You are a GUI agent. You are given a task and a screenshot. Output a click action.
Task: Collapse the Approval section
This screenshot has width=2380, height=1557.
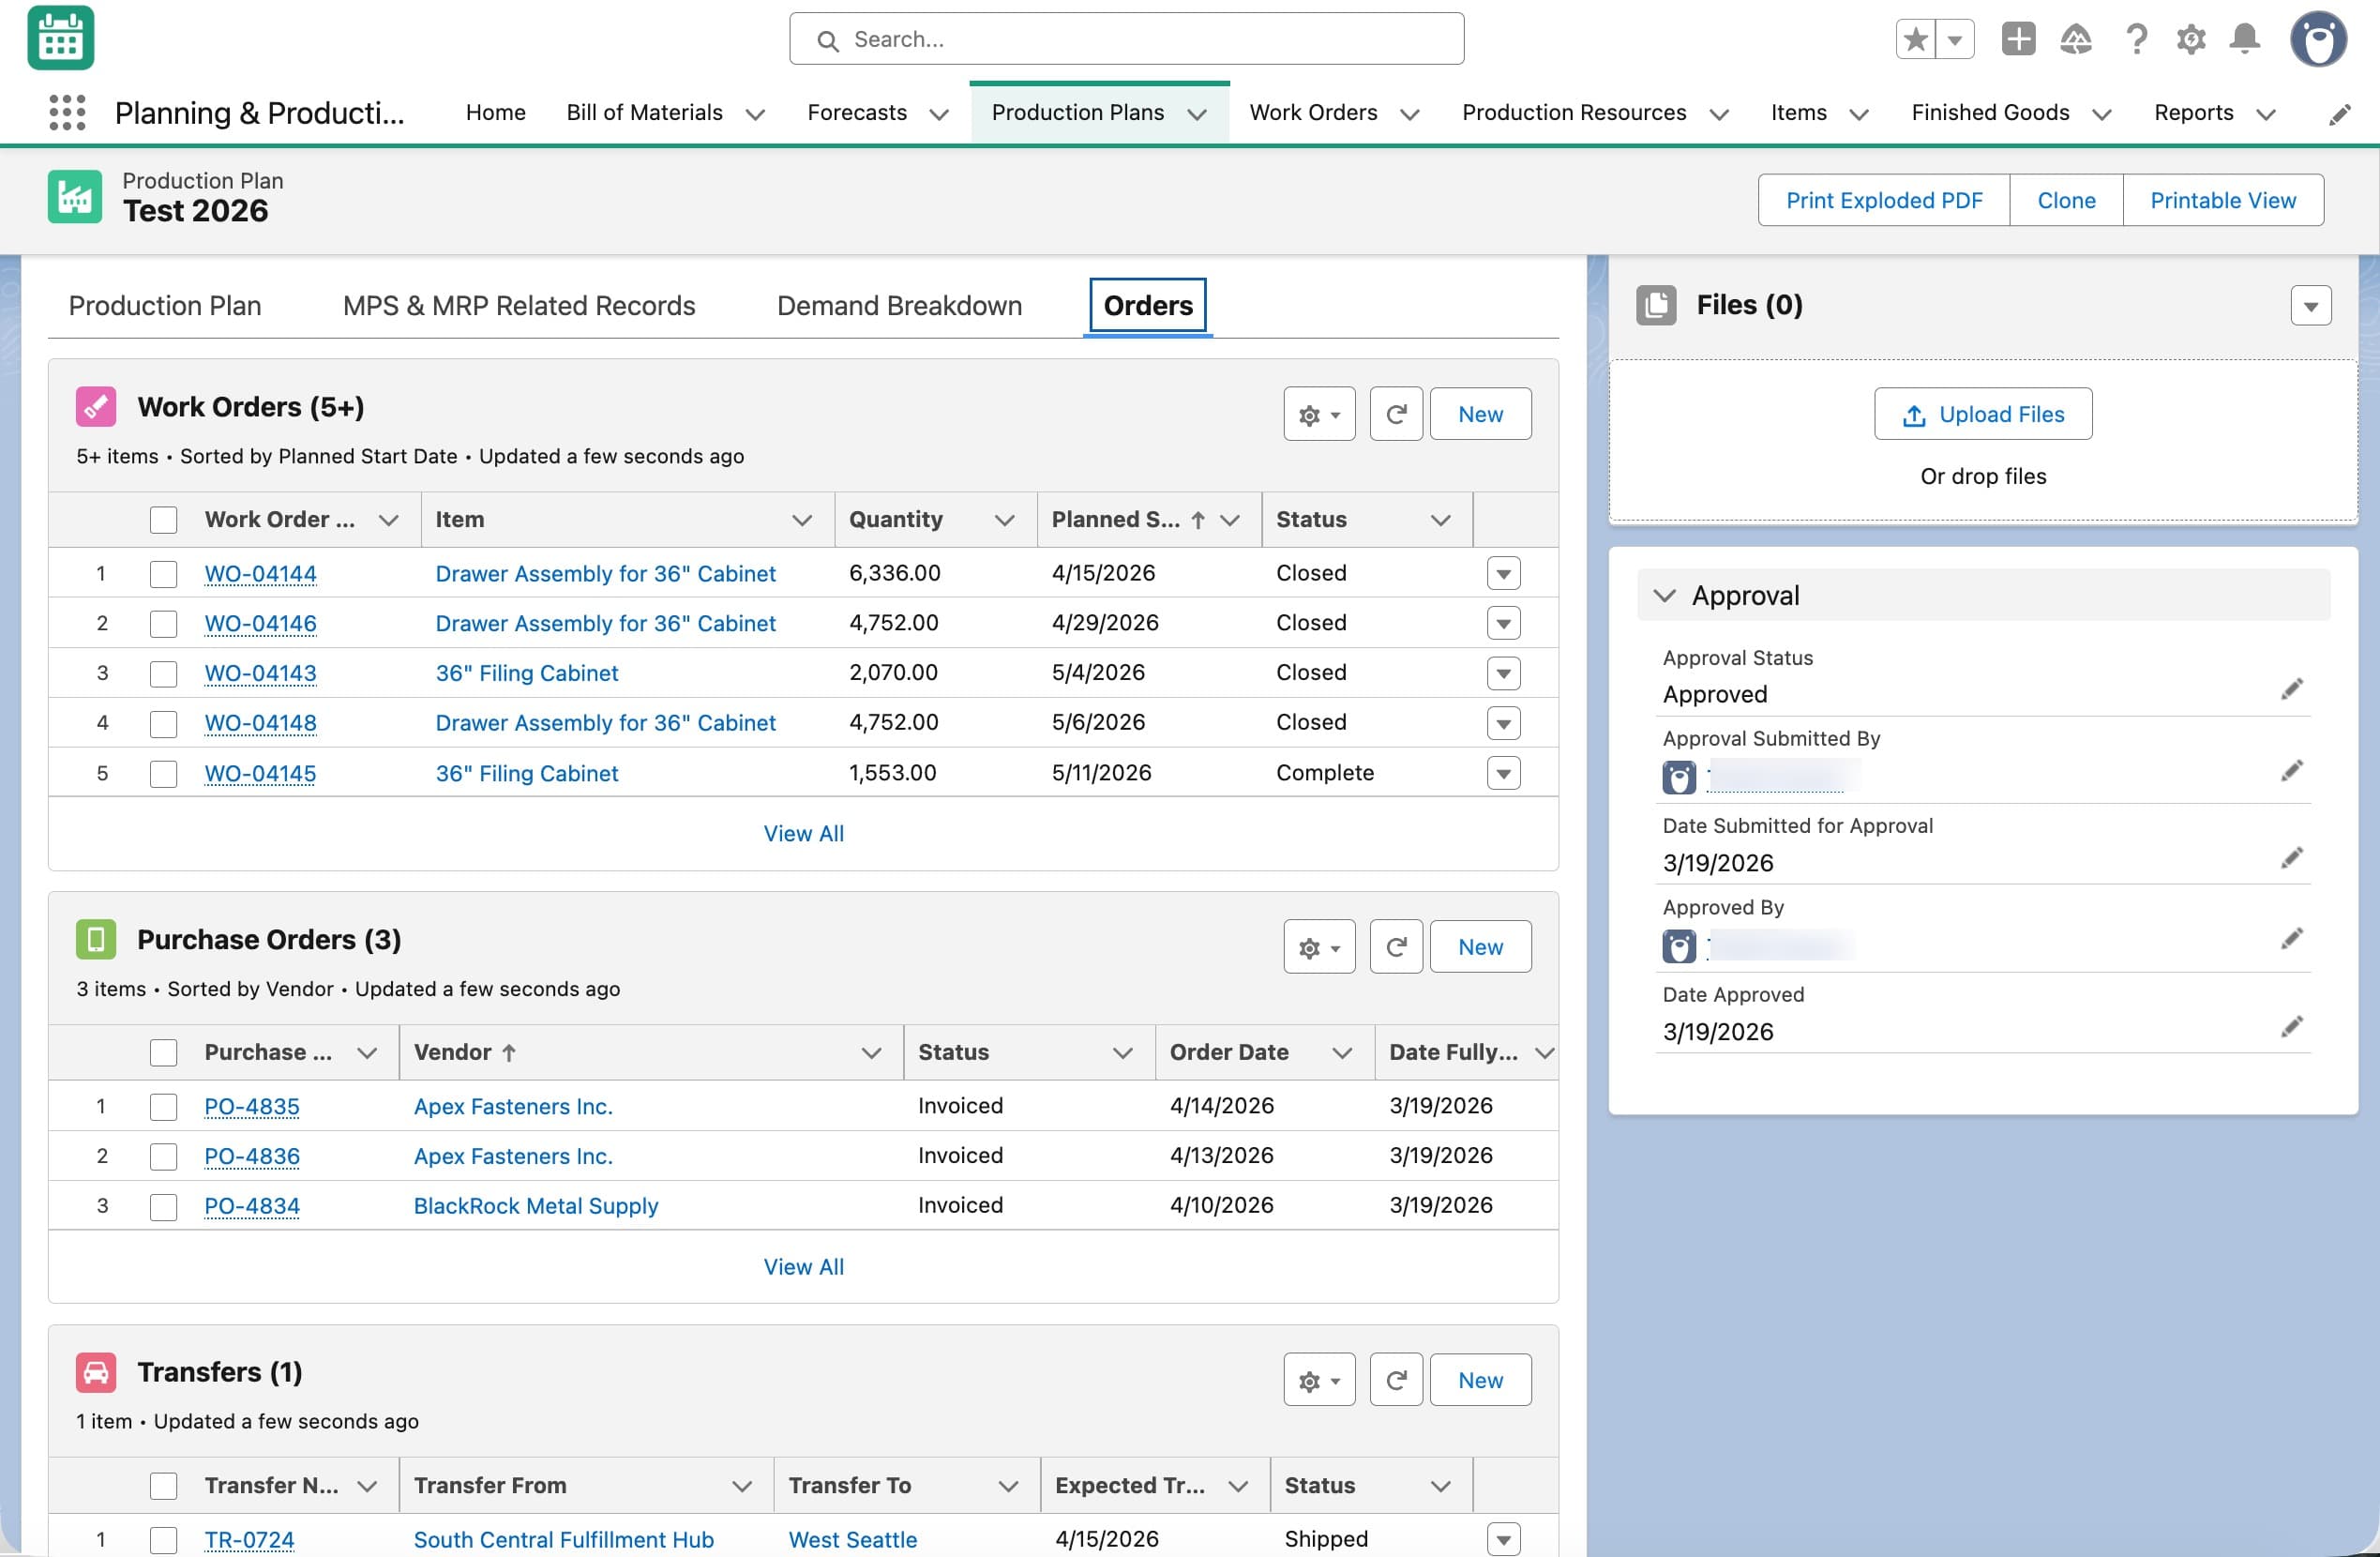pyautogui.click(x=1664, y=596)
